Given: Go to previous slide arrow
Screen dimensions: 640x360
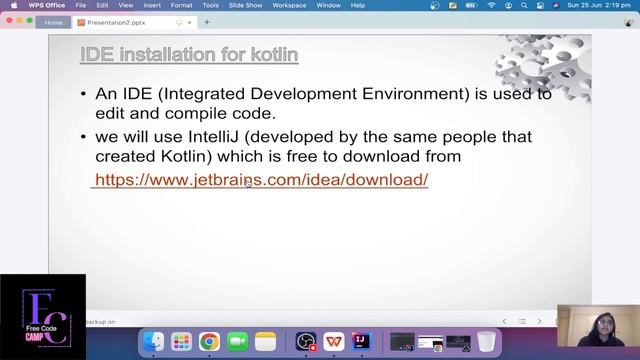Looking at the screenshot, I should coord(504,322).
